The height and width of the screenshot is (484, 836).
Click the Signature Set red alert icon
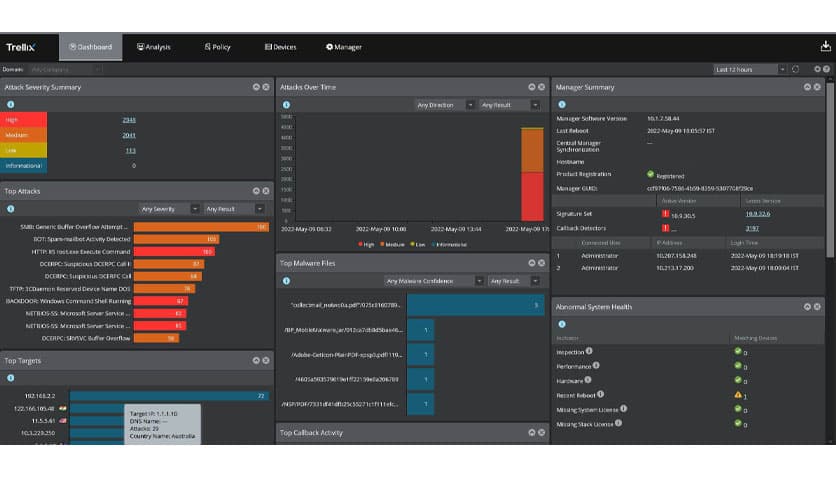pos(665,214)
